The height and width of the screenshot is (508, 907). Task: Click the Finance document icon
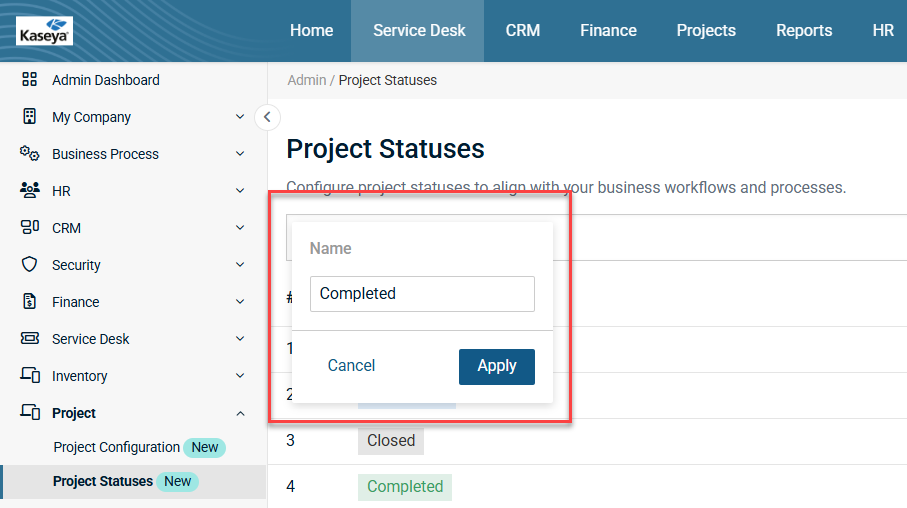30,302
